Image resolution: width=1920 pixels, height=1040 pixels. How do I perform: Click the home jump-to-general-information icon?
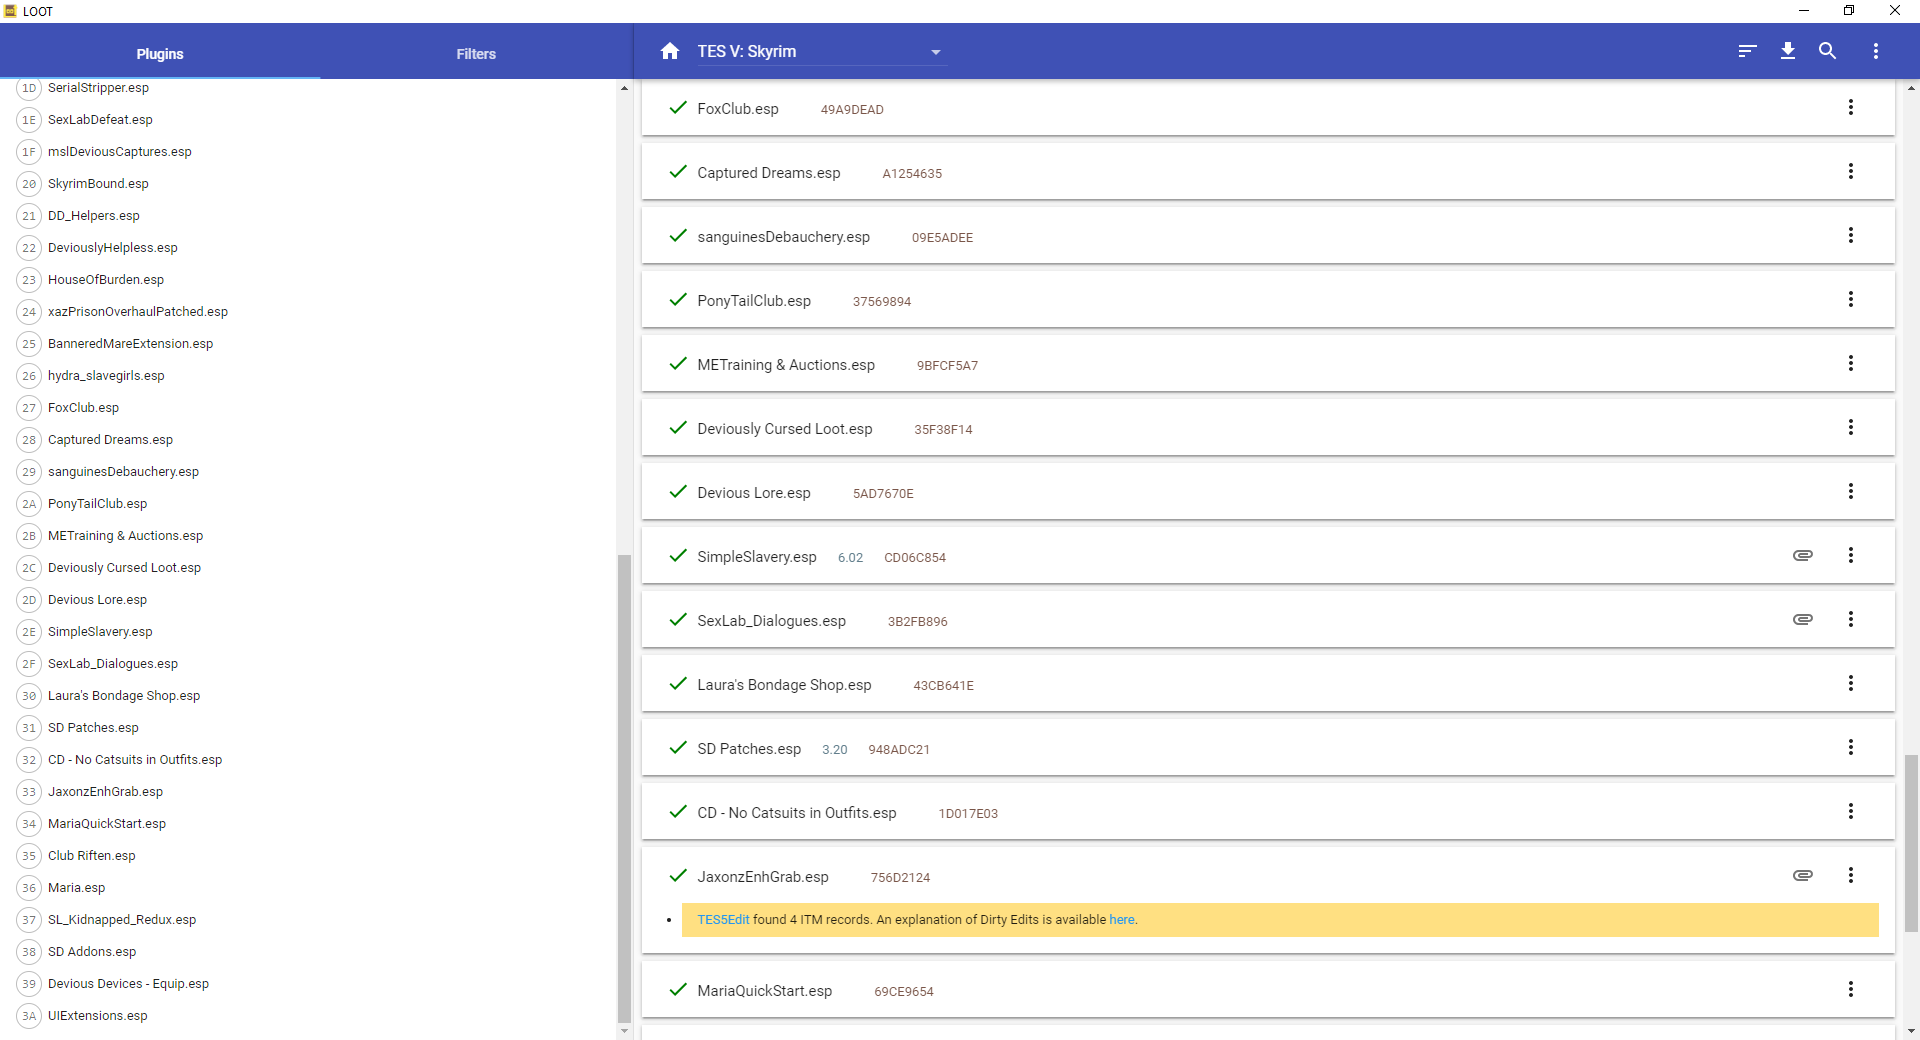(x=670, y=51)
